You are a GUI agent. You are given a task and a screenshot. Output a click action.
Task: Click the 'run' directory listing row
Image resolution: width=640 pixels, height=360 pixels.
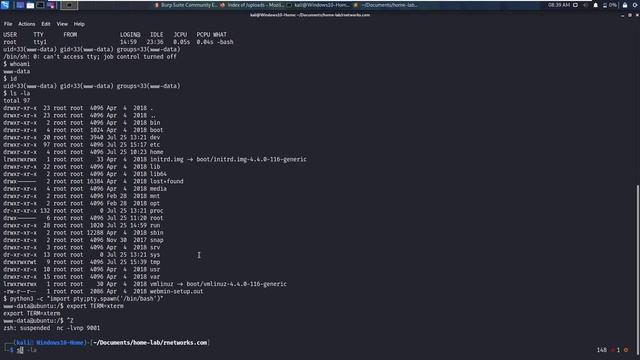[x=82, y=226]
